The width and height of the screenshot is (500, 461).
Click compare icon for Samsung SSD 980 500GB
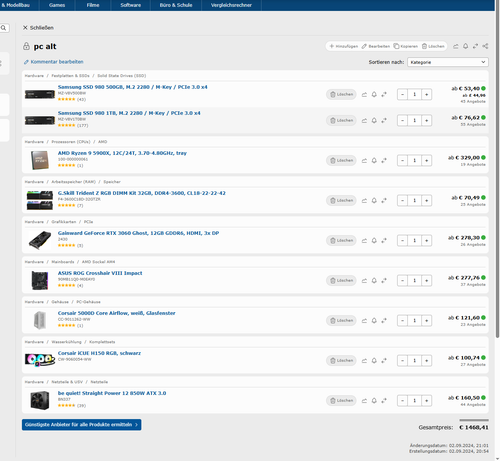[384, 95]
